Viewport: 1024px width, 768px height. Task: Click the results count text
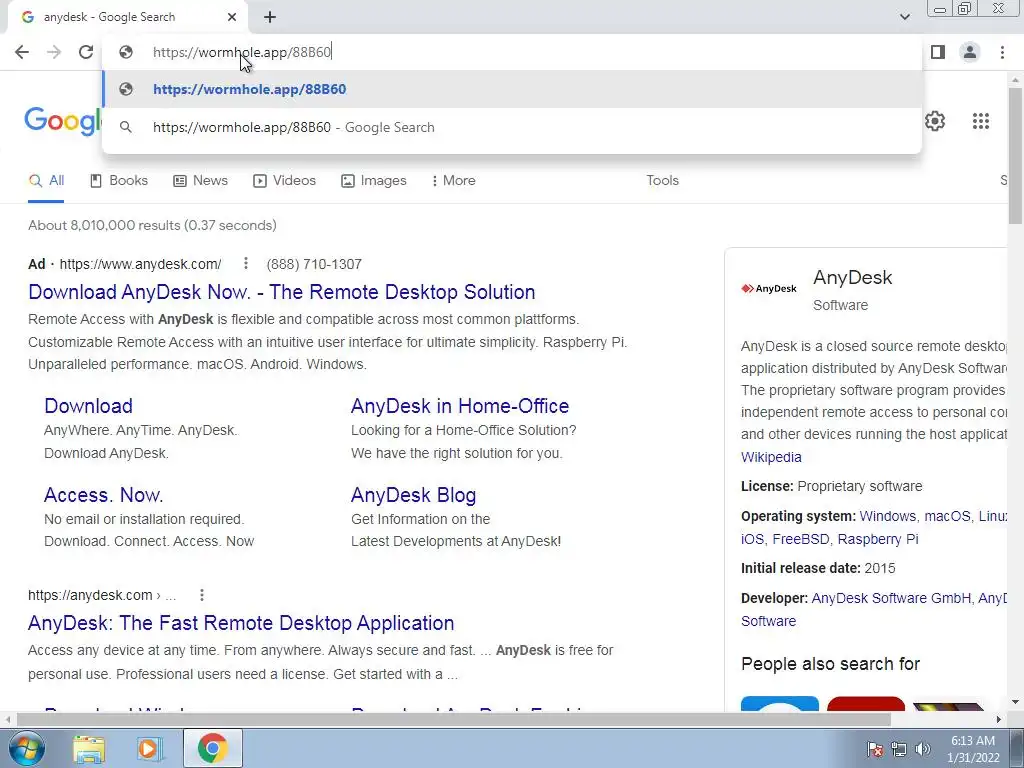coord(152,225)
